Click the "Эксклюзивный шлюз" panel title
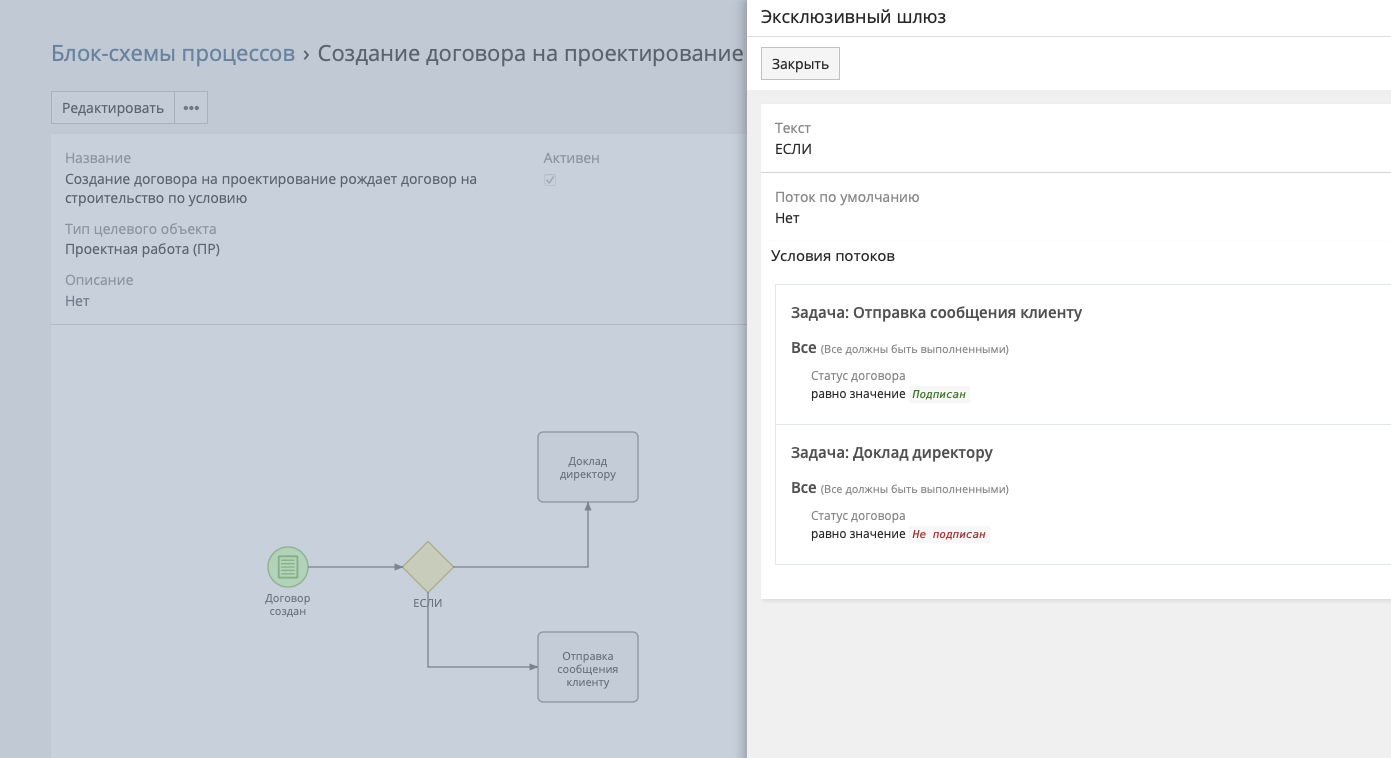Image resolution: width=1391 pixels, height=758 pixels. [x=853, y=17]
